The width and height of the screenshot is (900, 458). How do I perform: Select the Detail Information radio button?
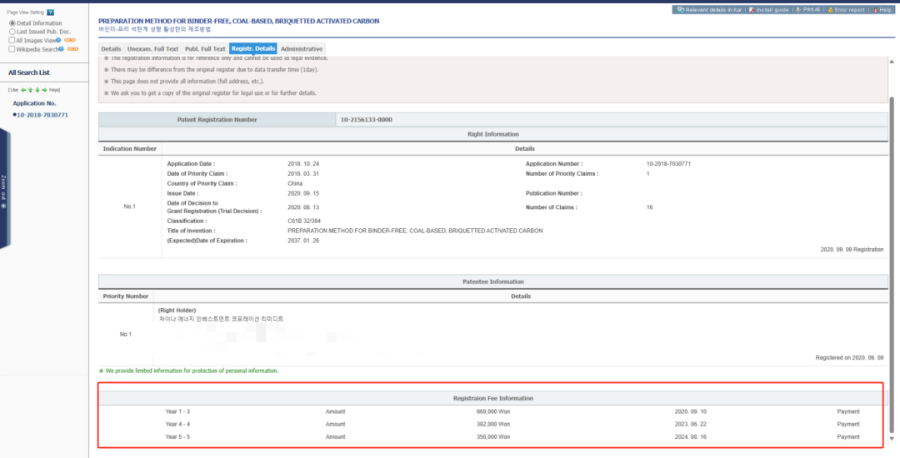pyautogui.click(x=12, y=23)
